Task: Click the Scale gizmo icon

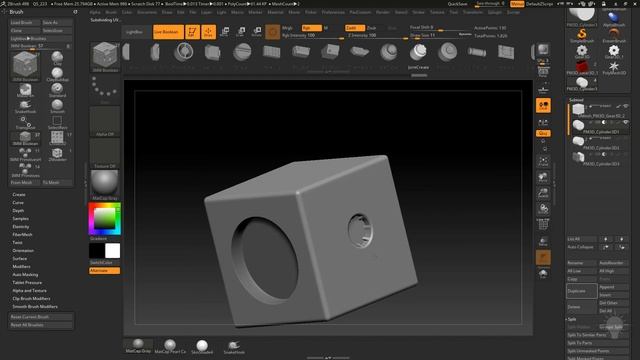Action: click(241, 32)
